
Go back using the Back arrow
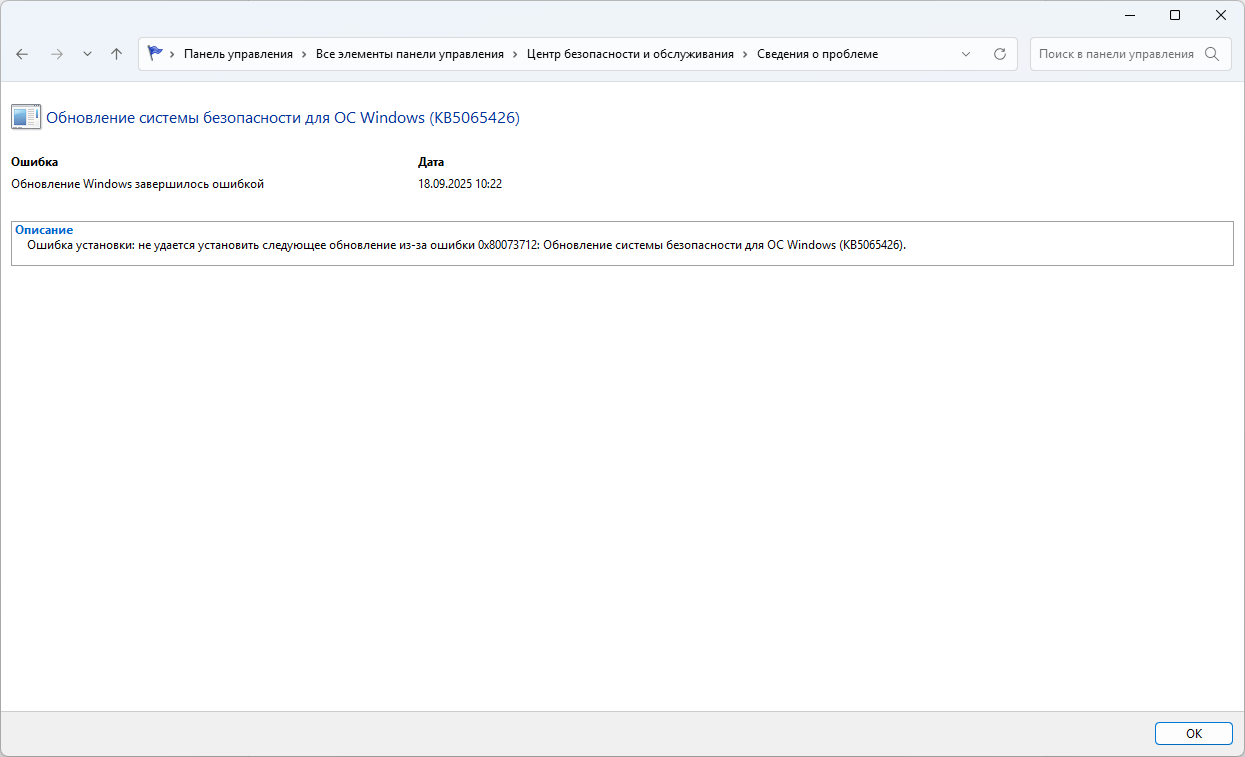22,54
